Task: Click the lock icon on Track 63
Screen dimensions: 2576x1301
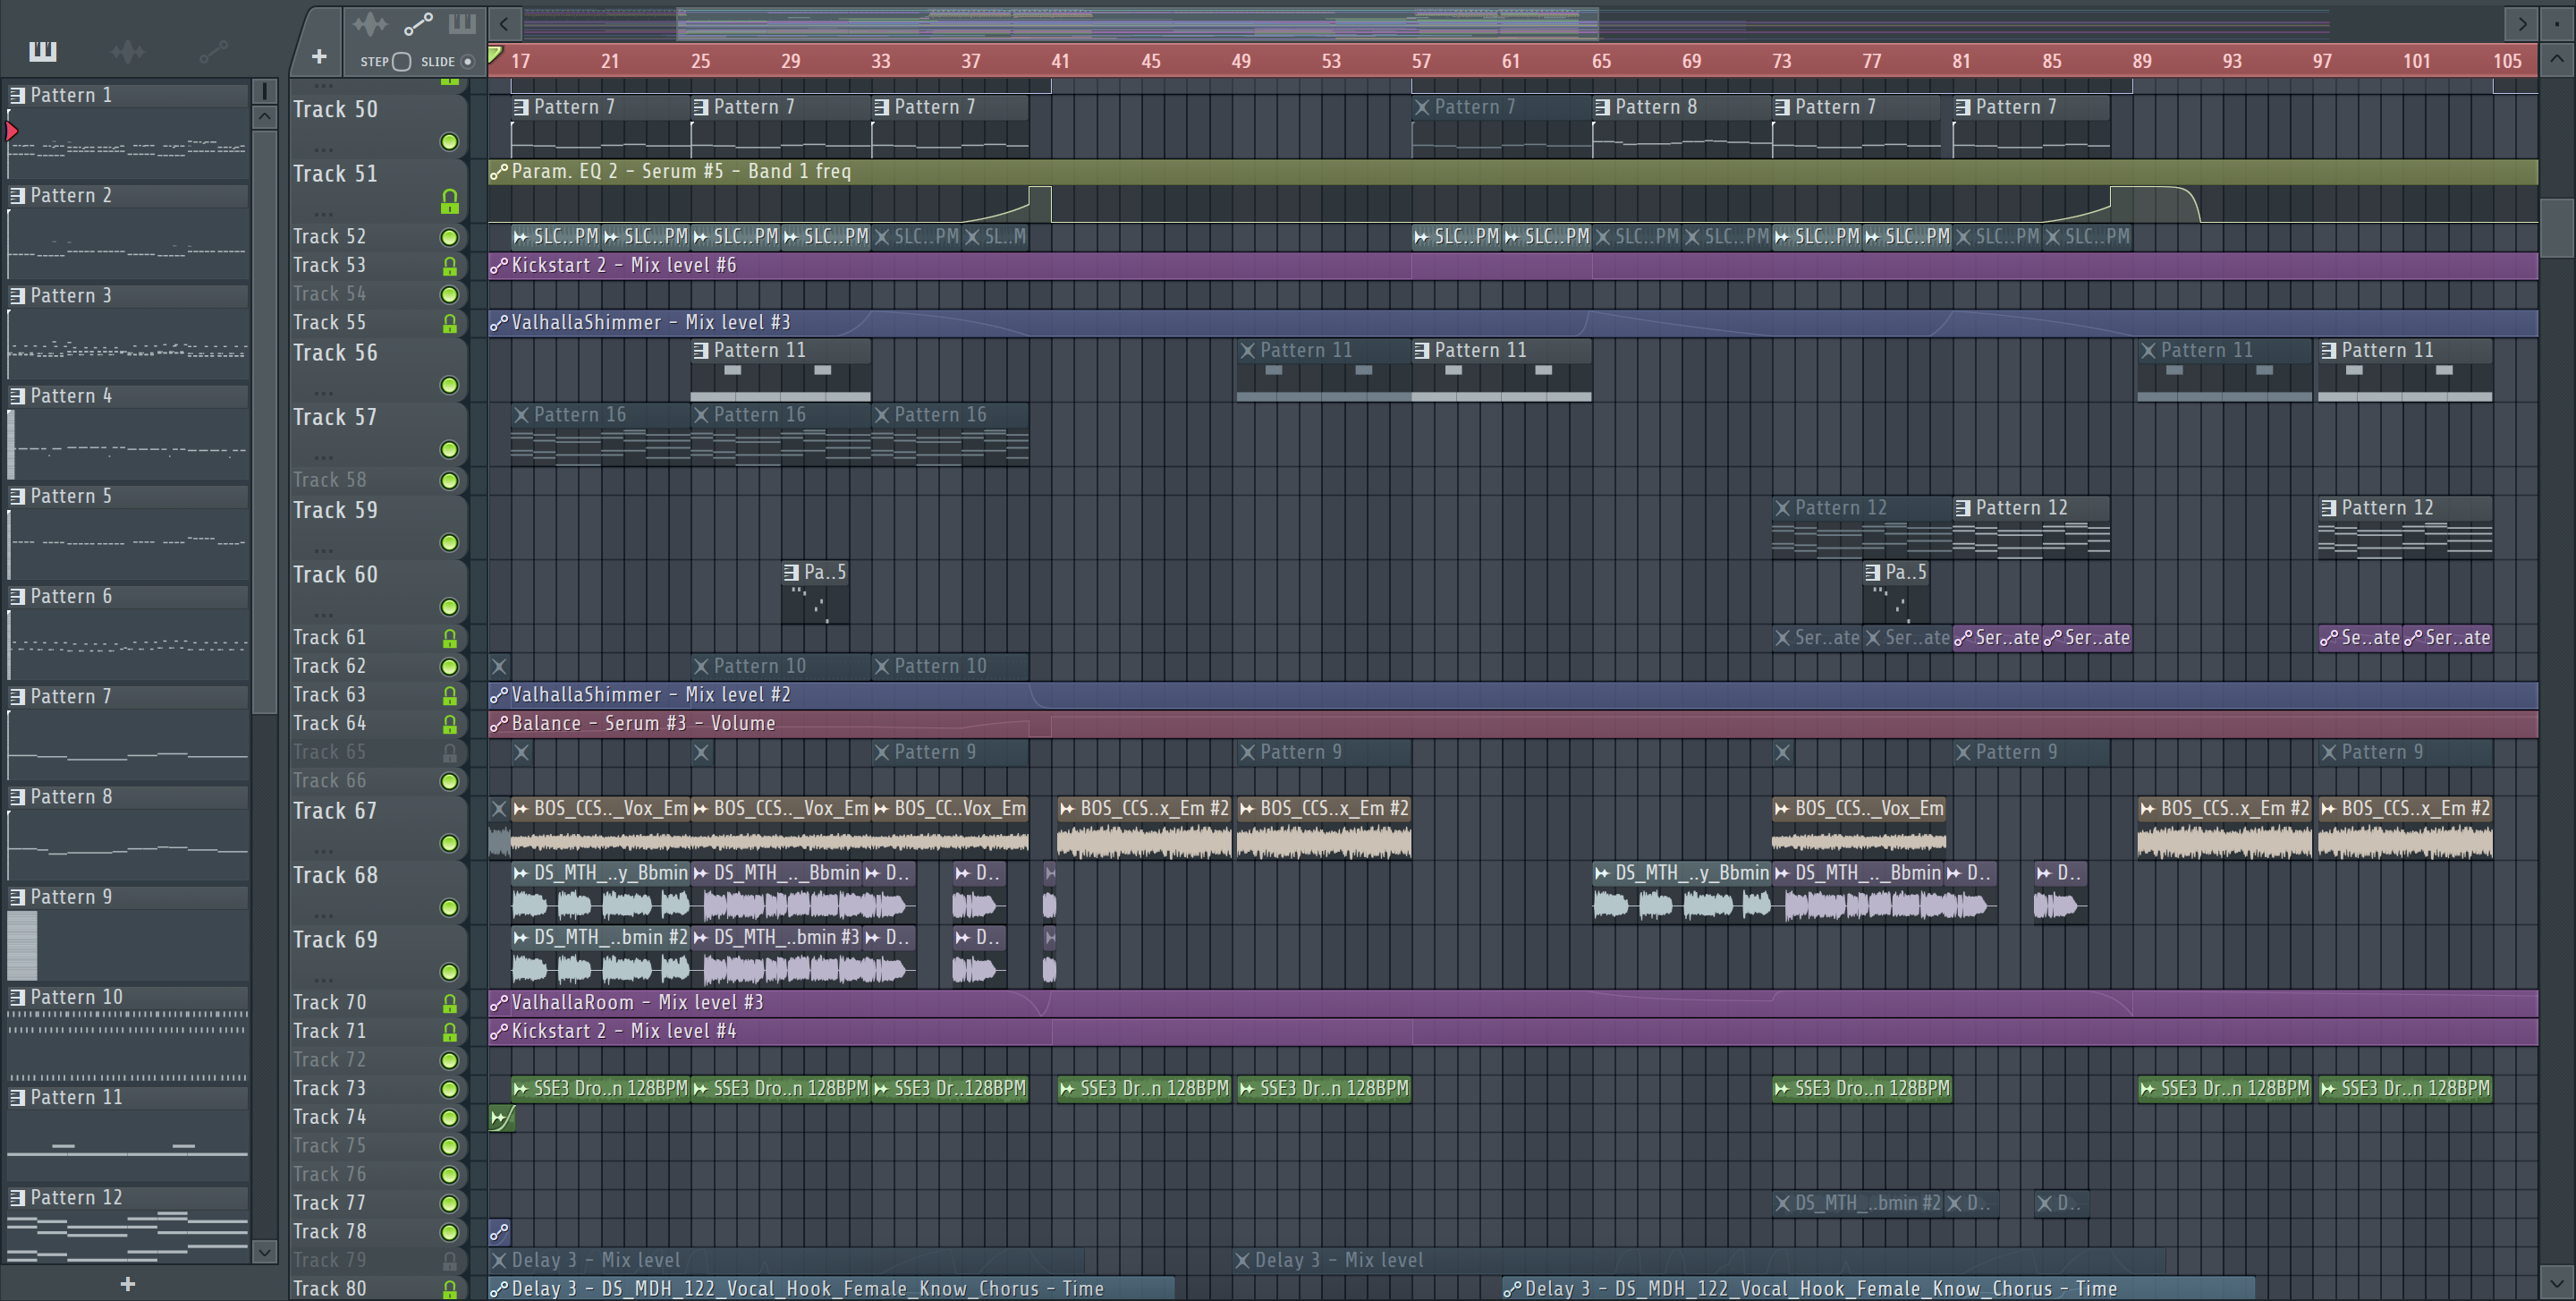Action: (x=450, y=695)
